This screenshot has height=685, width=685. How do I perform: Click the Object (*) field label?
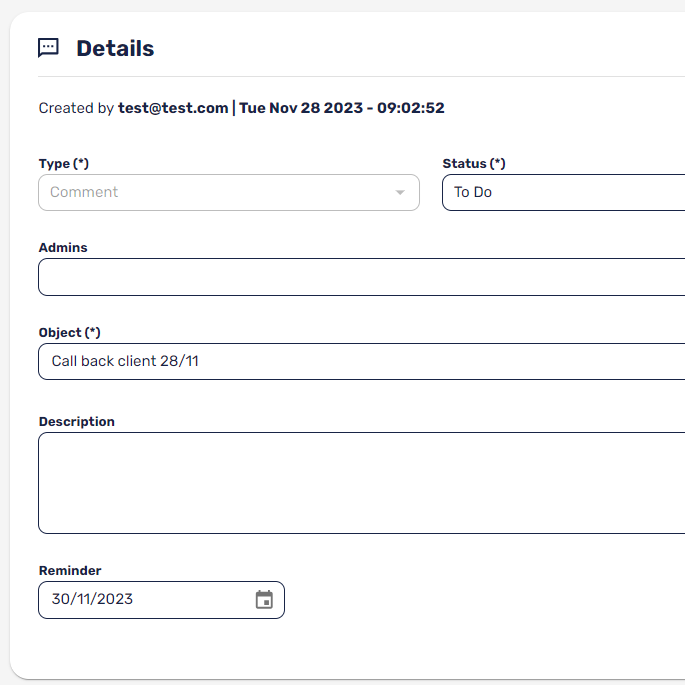point(70,332)
